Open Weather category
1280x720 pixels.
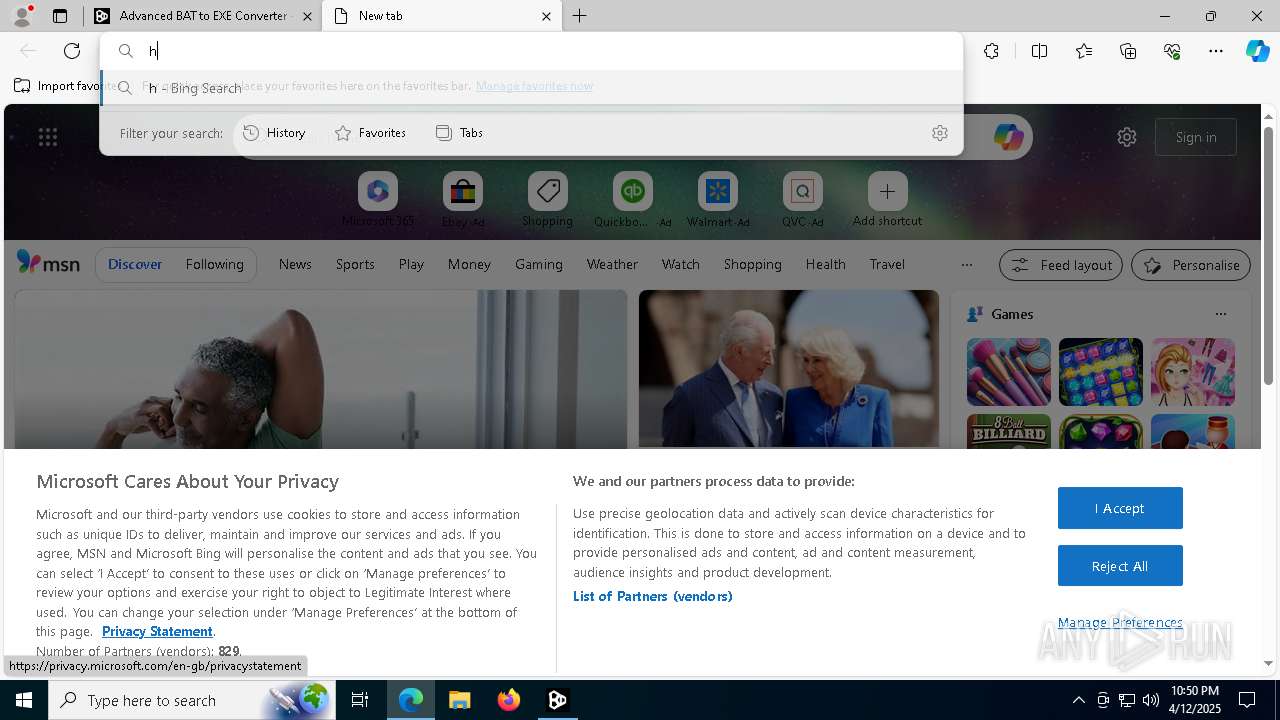pos(612,264)
